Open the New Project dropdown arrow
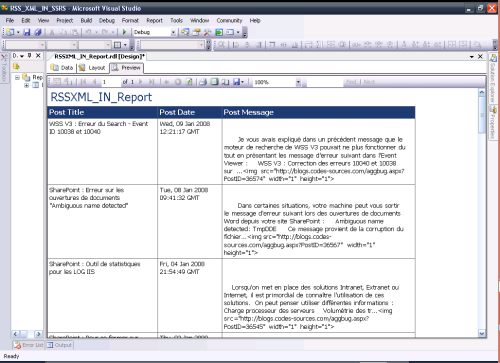Screen dimensions: 500x363 coord(18,32)
